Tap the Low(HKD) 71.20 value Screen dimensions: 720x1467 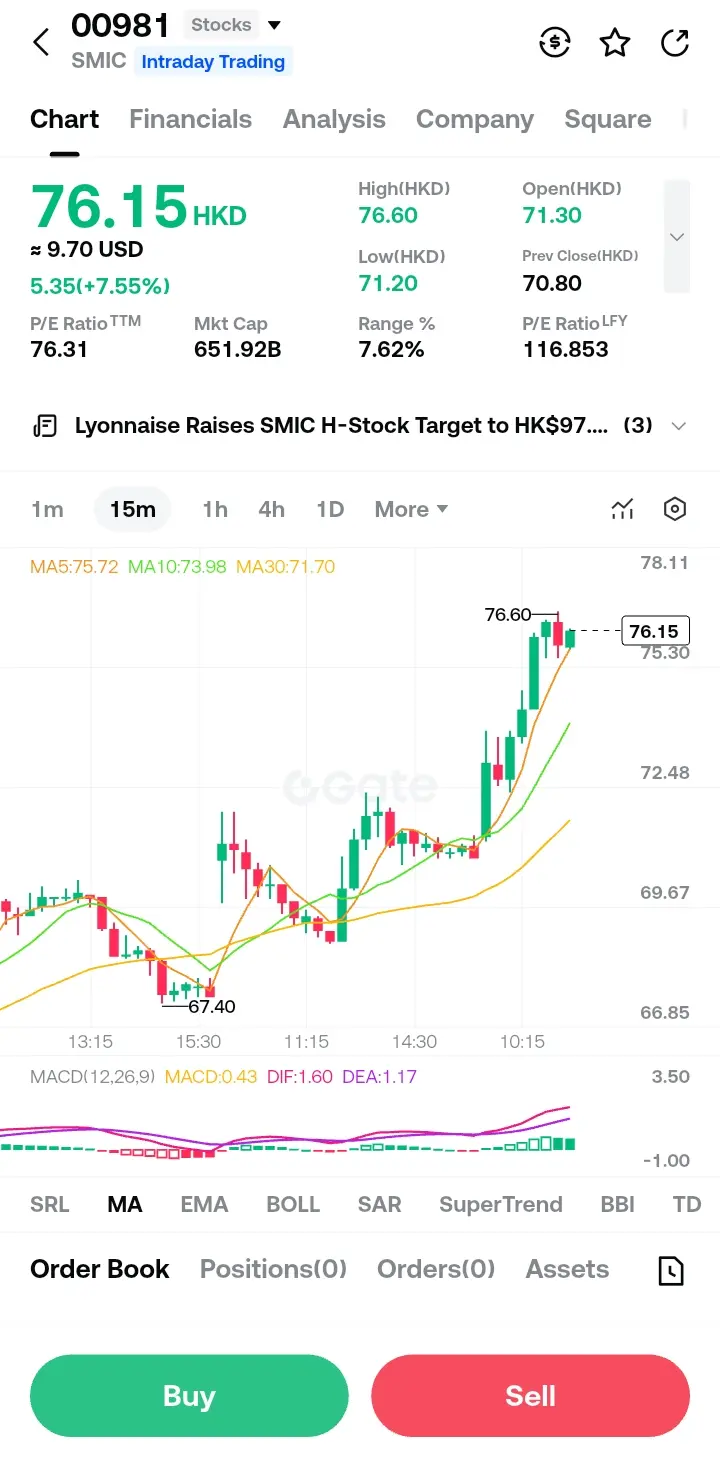point(388,283)
